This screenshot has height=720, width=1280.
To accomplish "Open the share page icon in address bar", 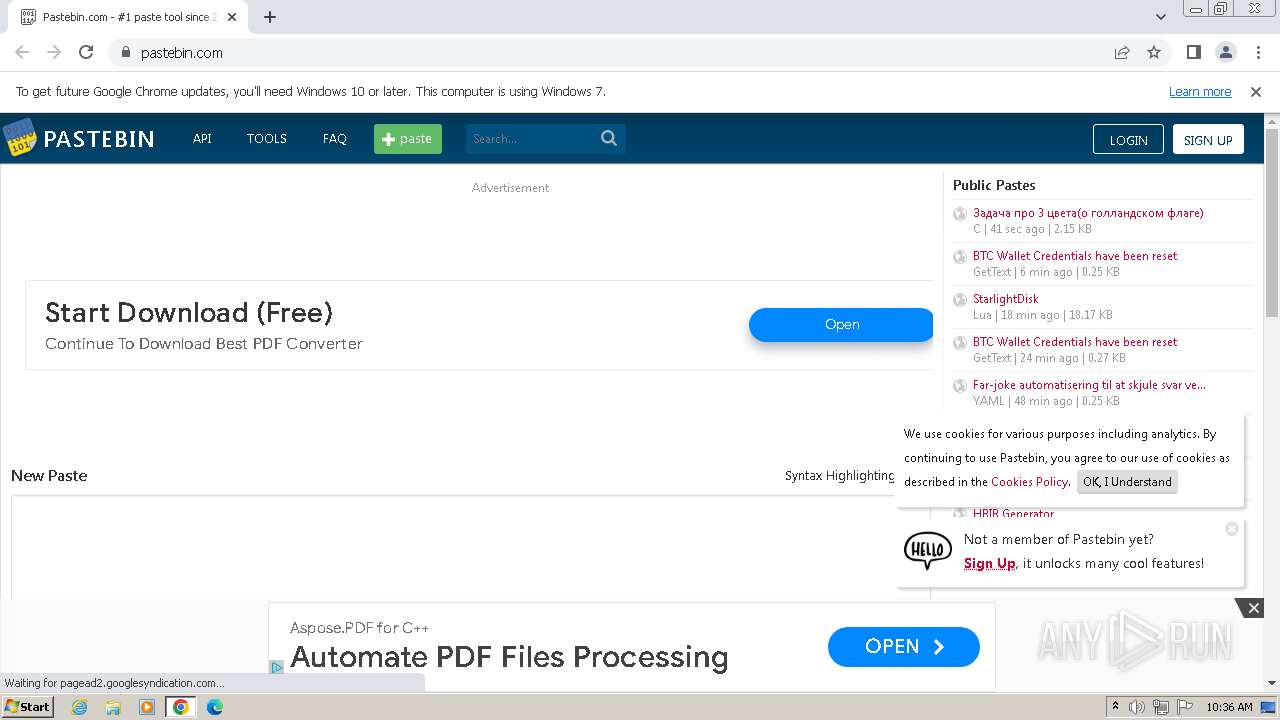I will tap(1122, 52).
